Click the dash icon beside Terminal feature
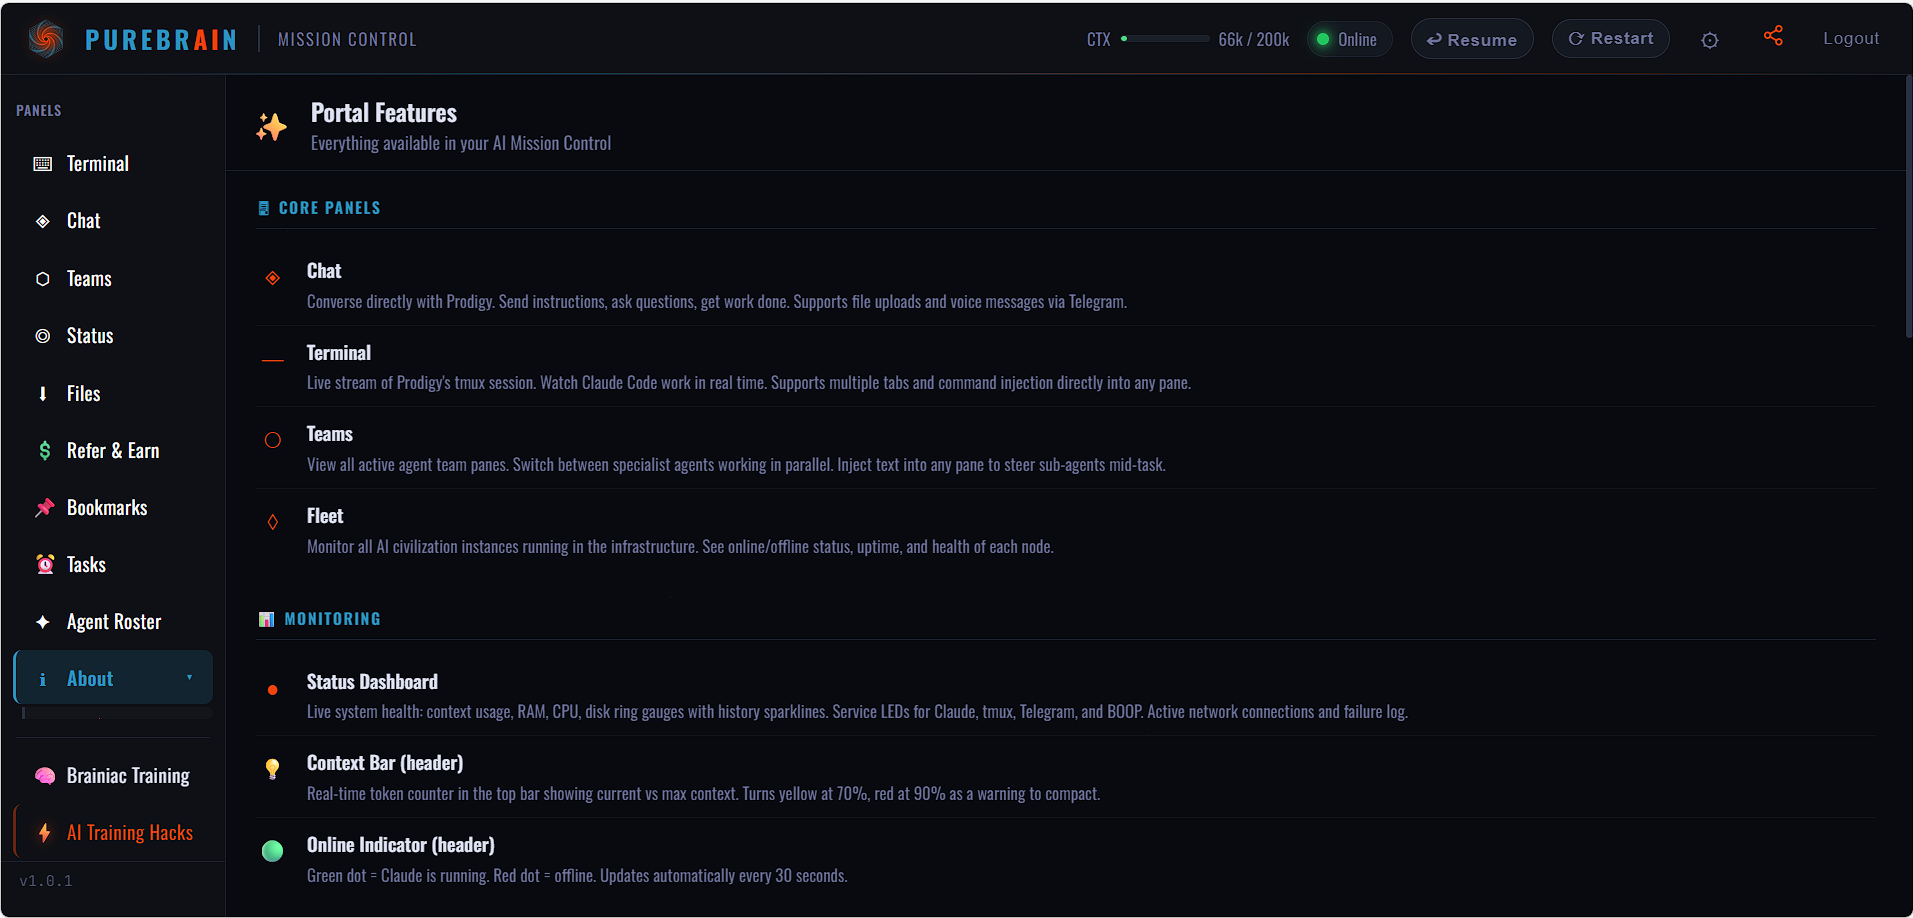The height and width of the screenshot is (918, 1913). click(273, 360)
